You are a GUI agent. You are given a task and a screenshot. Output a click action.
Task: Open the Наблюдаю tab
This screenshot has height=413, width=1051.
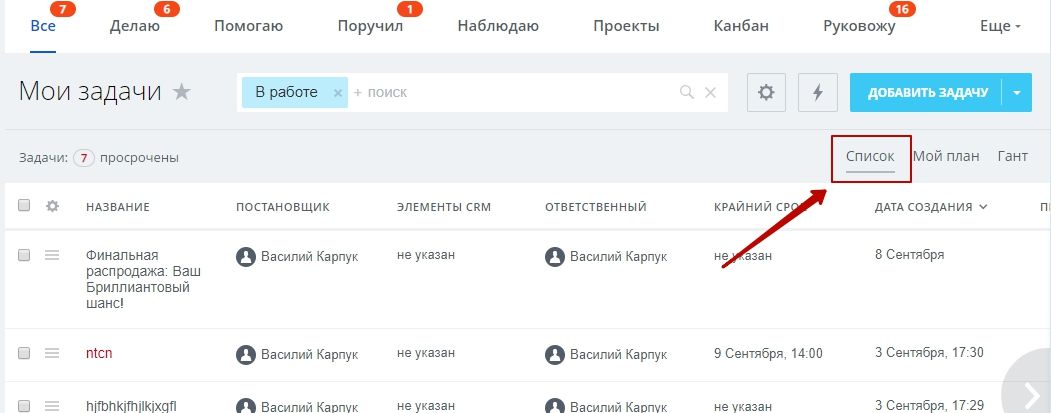(498, 26)
